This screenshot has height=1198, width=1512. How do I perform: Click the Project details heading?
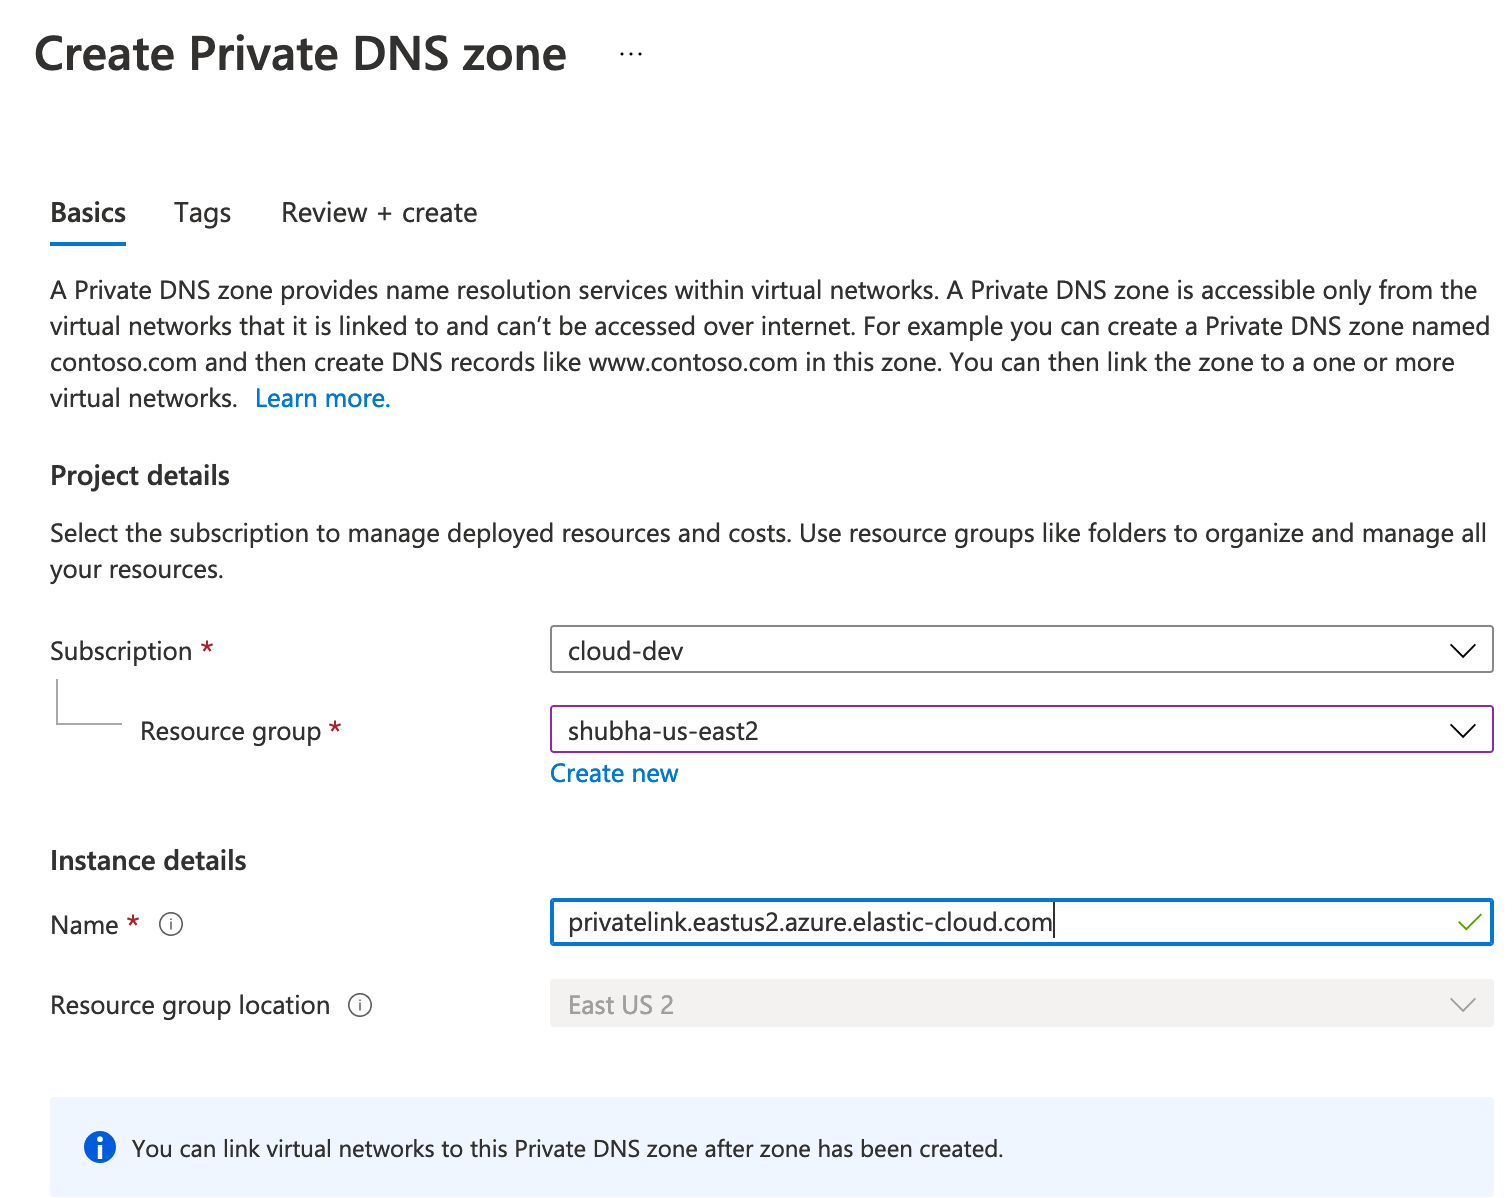pyautogui.click(x=140, y=476)
